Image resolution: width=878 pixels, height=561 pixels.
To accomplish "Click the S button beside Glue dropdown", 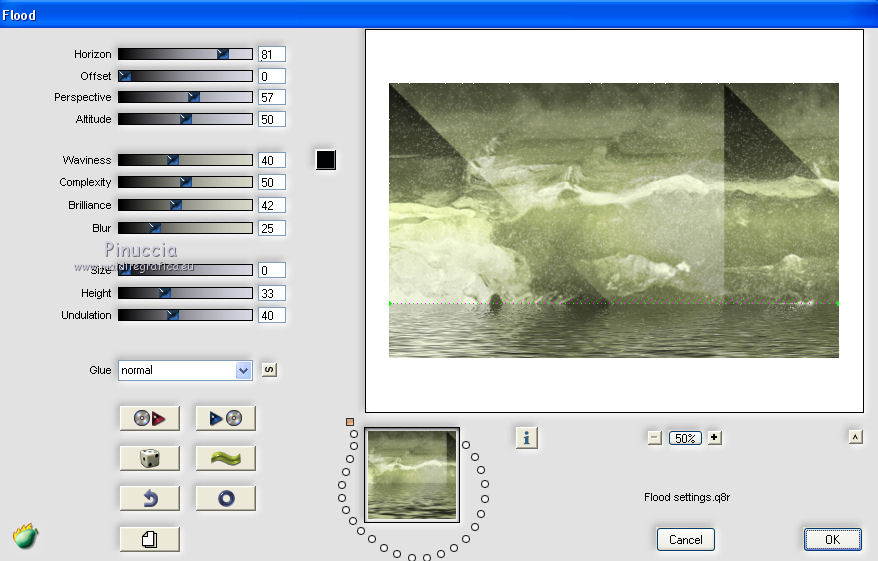I will point(269,370).
